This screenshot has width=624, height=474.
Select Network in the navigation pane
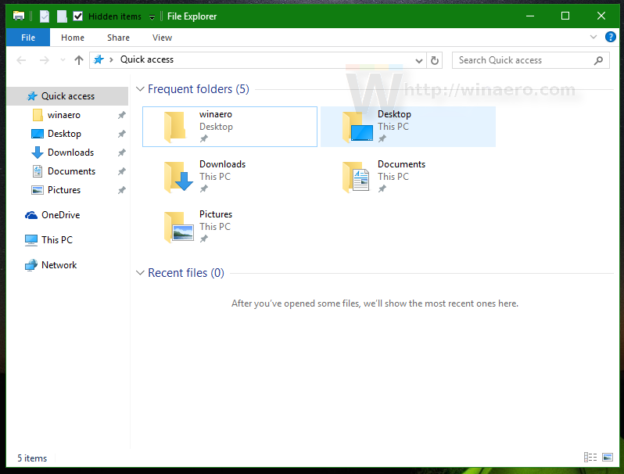coord(58,265)
